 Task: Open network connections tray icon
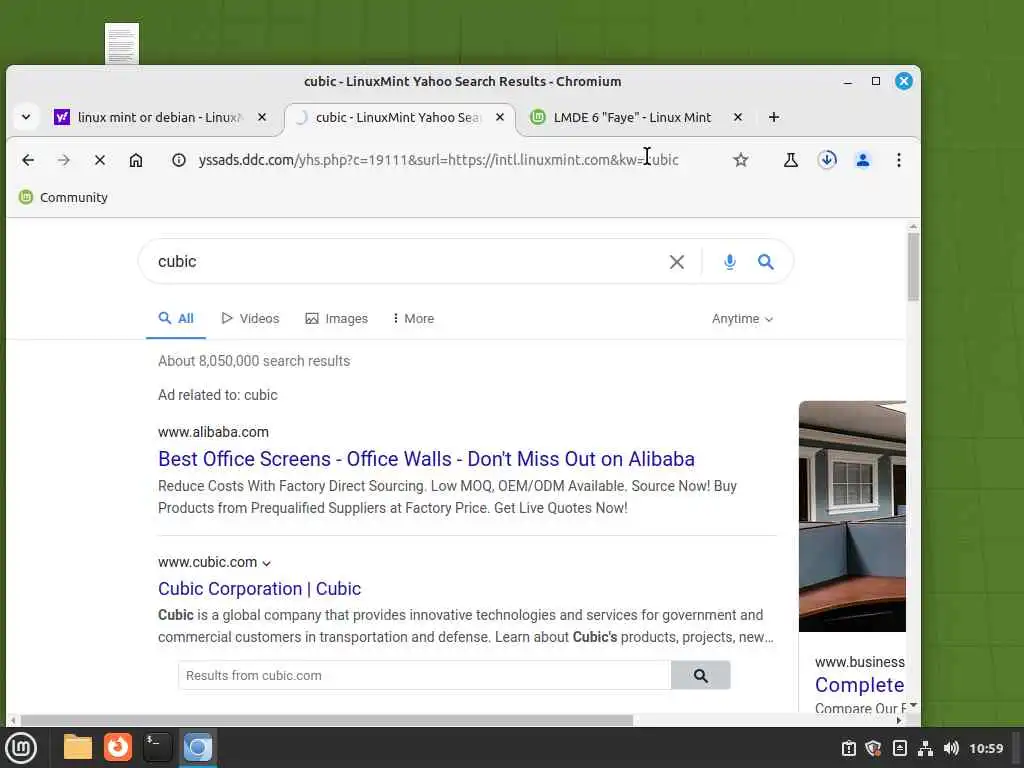pyautogui.click(x=925, y=748)
